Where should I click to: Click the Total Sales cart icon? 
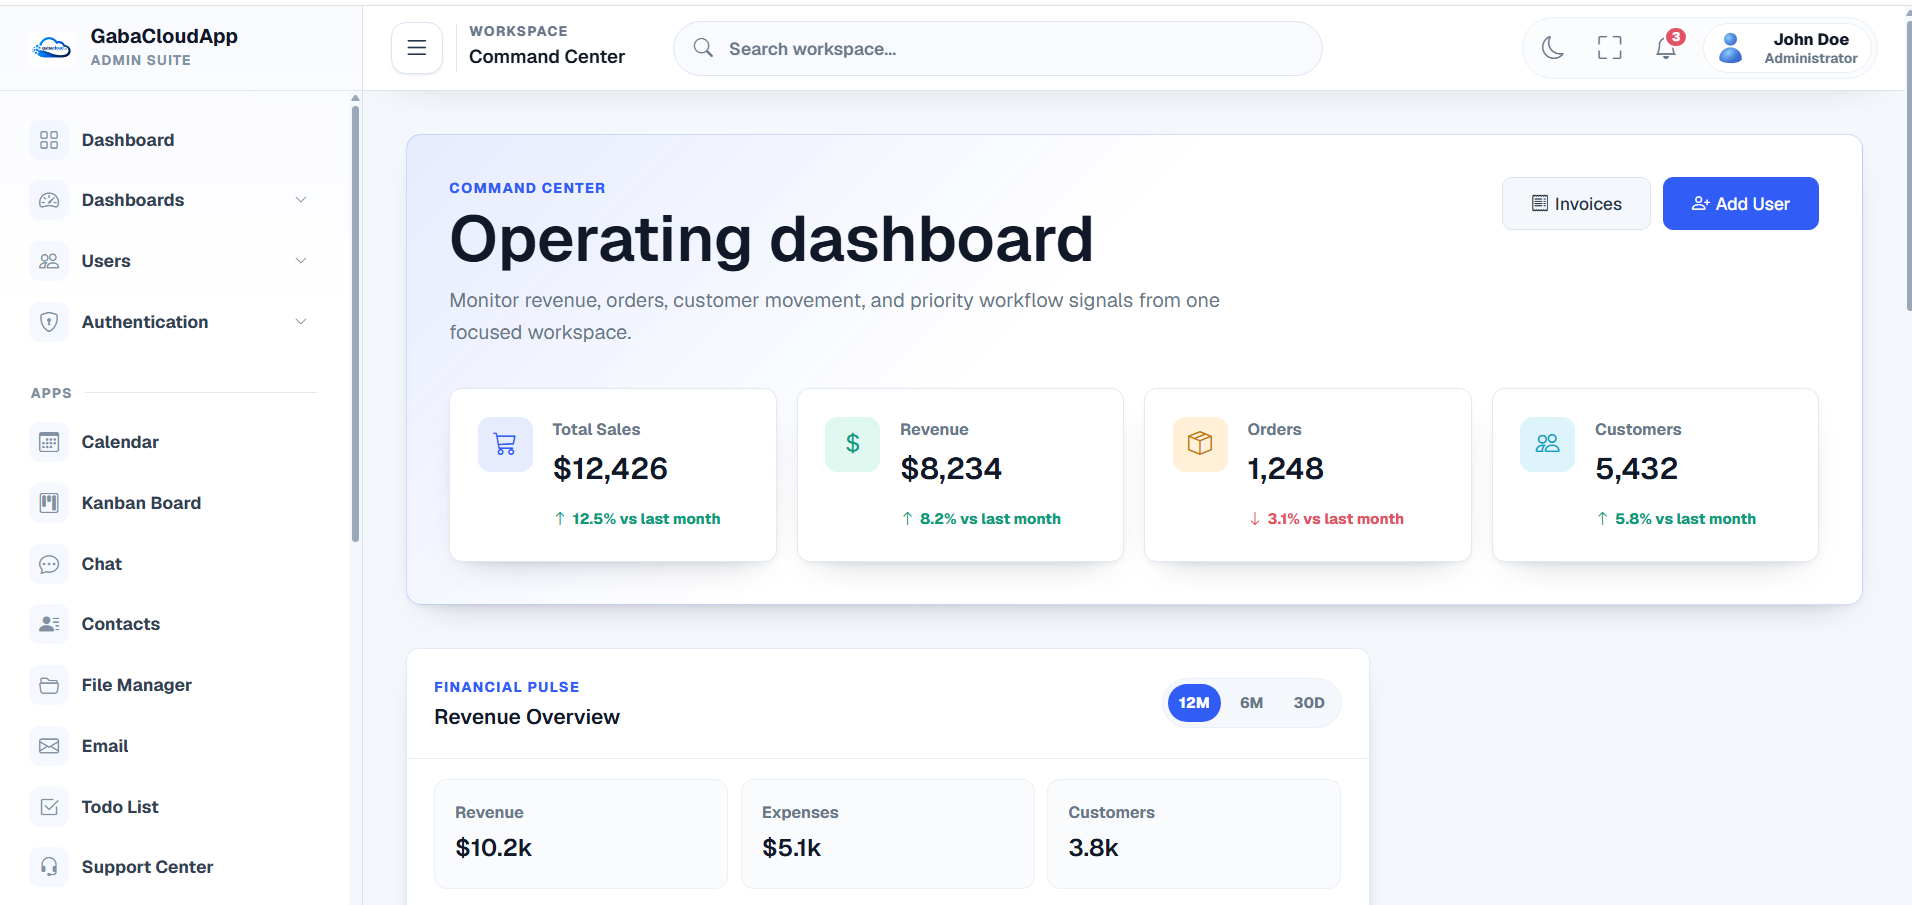tap(505, 444)
